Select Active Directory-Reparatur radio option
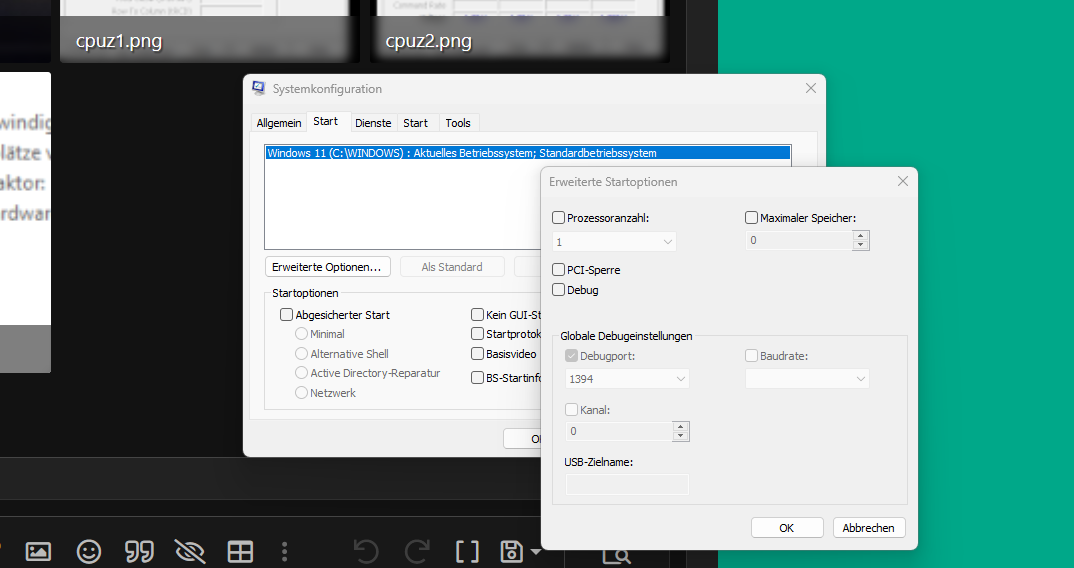Screen dimensions: 1074x568 (301, 373)
